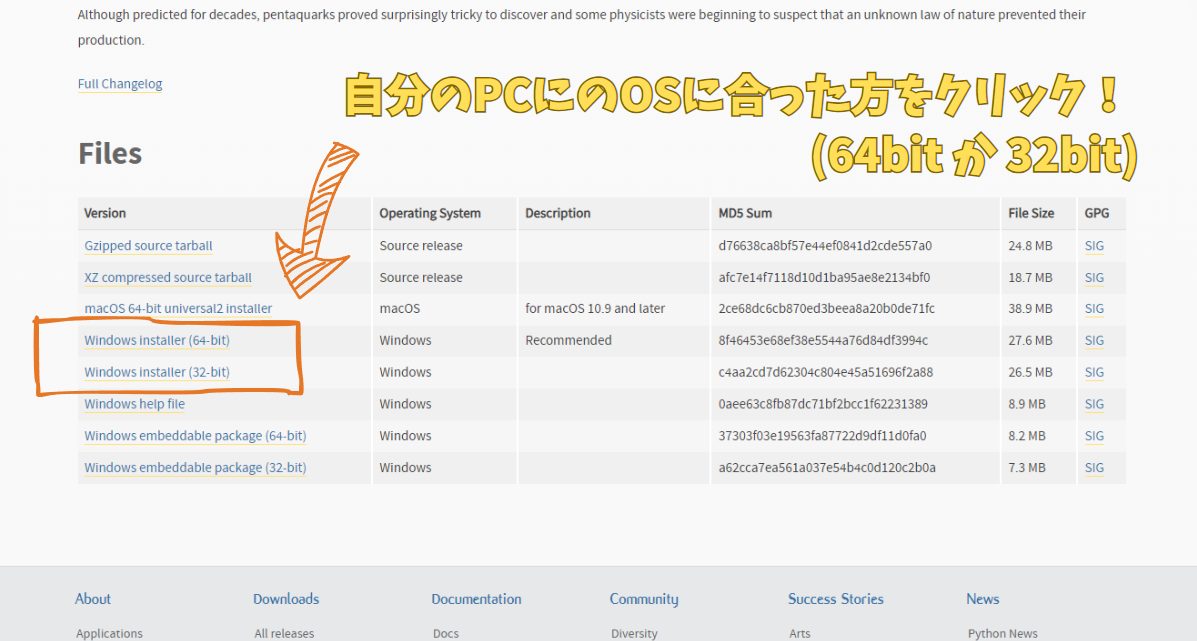
Task: Open the Full Changelog link
Action: coord(120,84)
